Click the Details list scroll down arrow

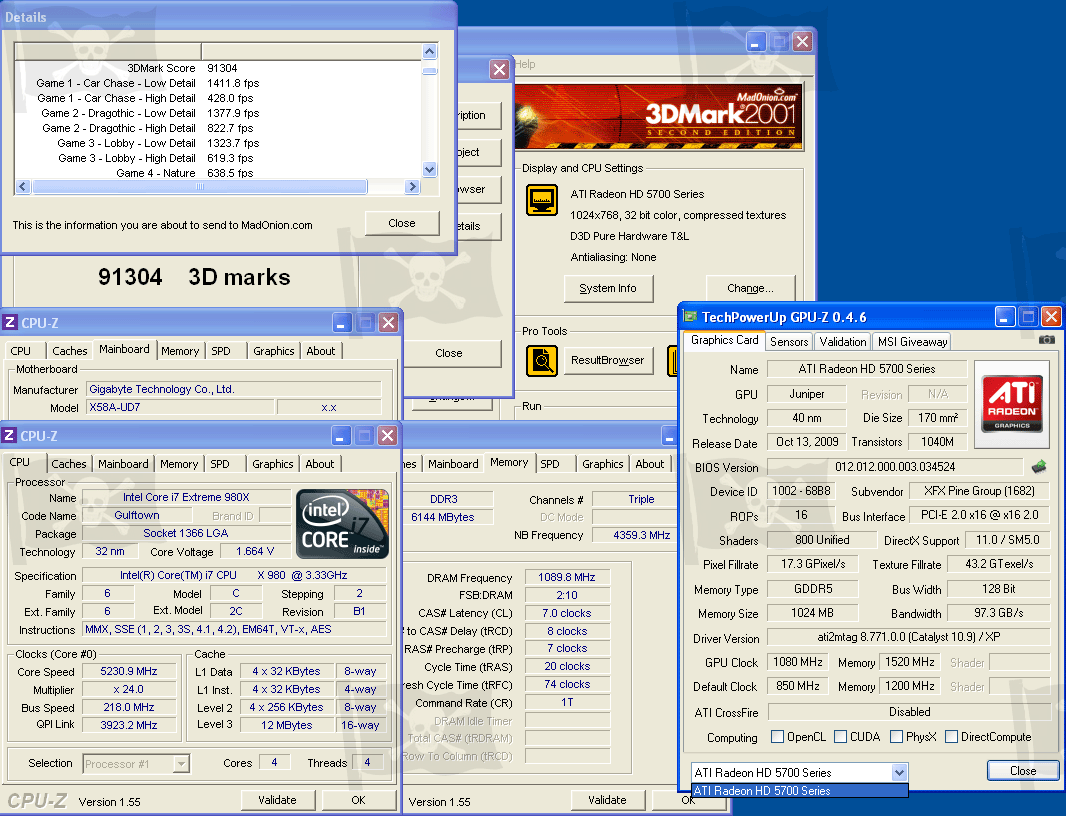(x=429, y=169)
